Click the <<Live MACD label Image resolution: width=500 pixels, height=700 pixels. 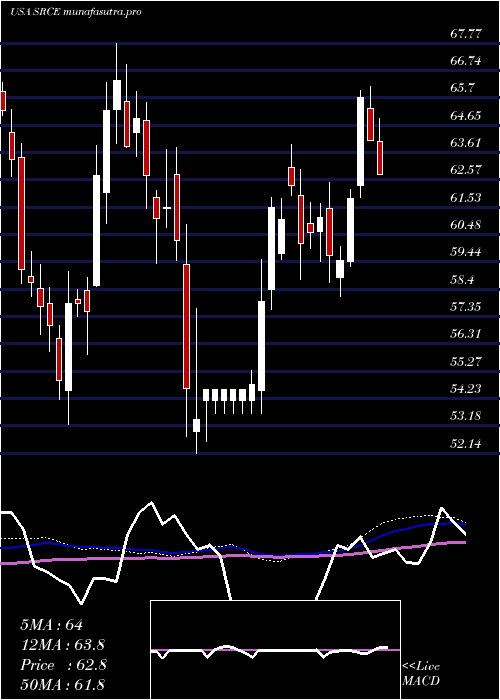[421, 674]
